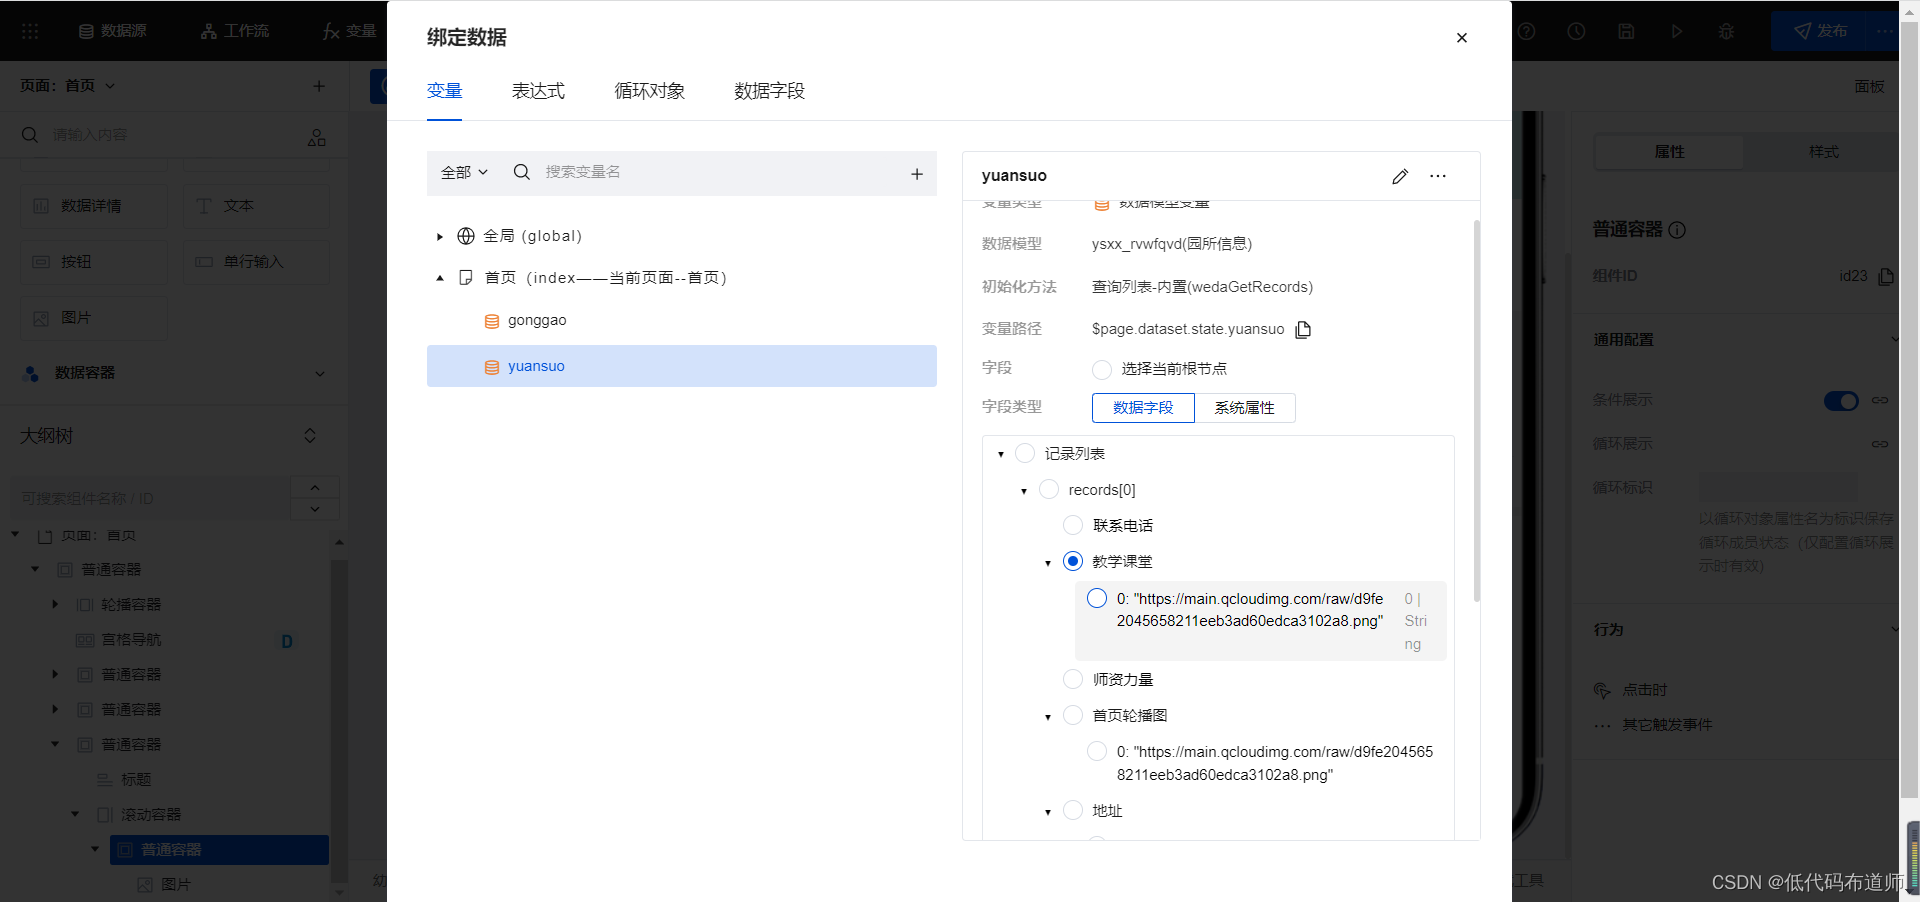Collapse the 首页轮播图 node
This screenshot has width=1920, height=902.
1048,717
